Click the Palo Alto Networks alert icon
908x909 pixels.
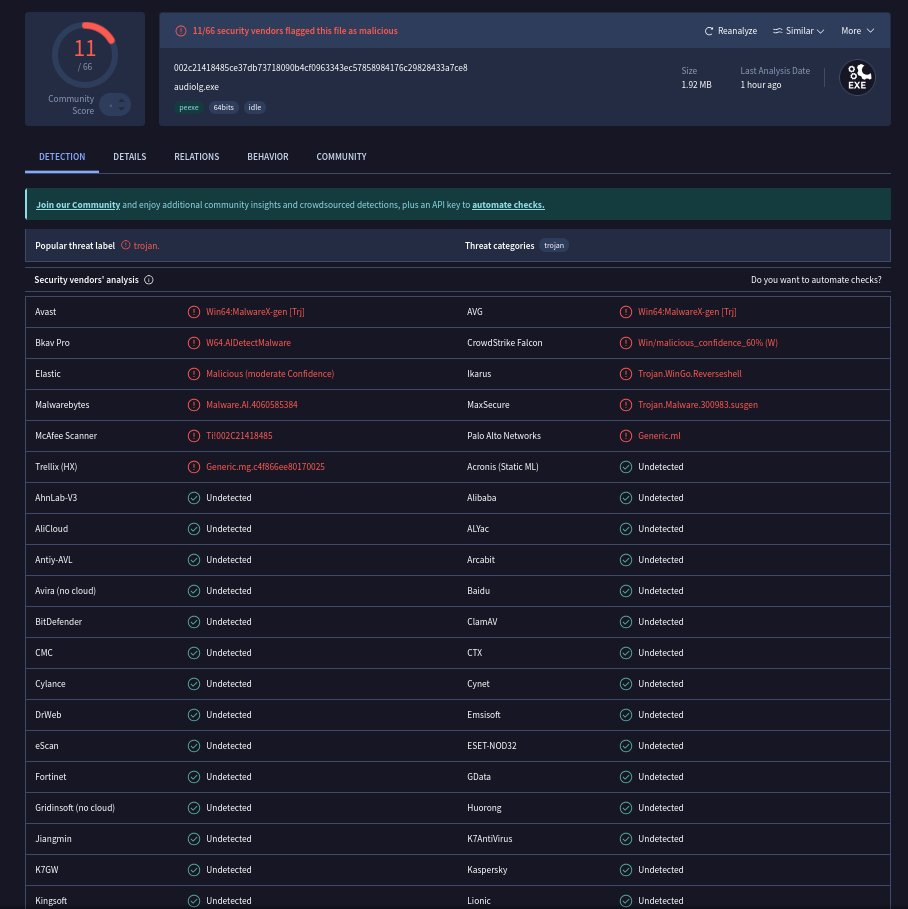pos(626,436)
